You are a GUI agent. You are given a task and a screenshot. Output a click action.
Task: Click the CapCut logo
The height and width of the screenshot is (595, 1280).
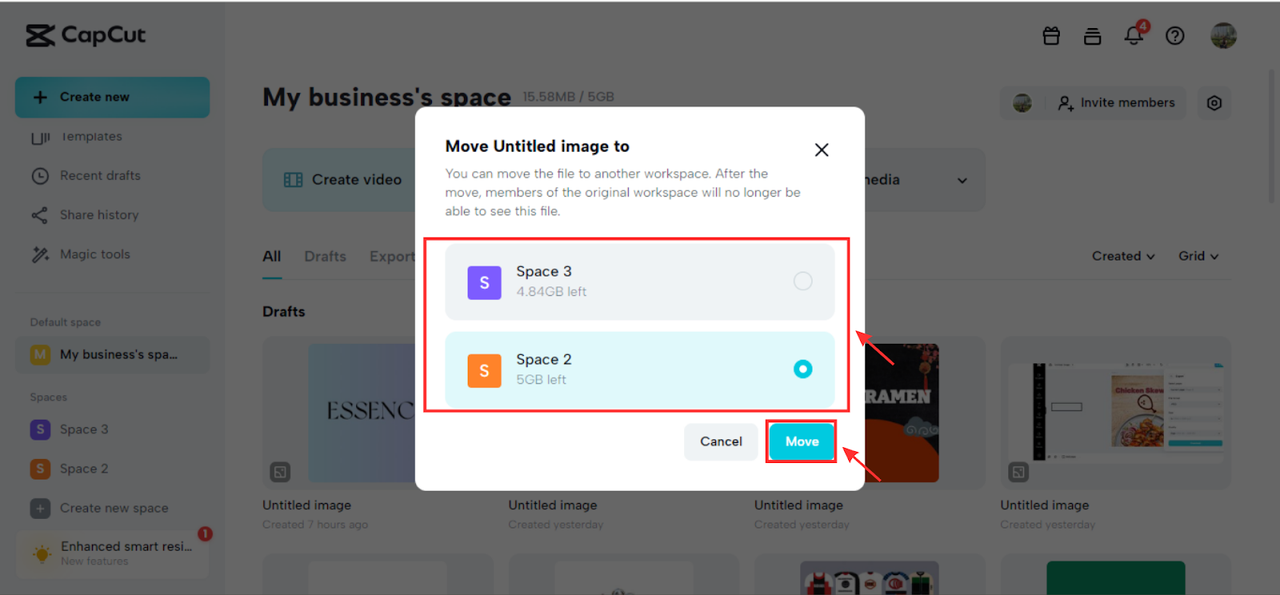[x=86, y=36]
